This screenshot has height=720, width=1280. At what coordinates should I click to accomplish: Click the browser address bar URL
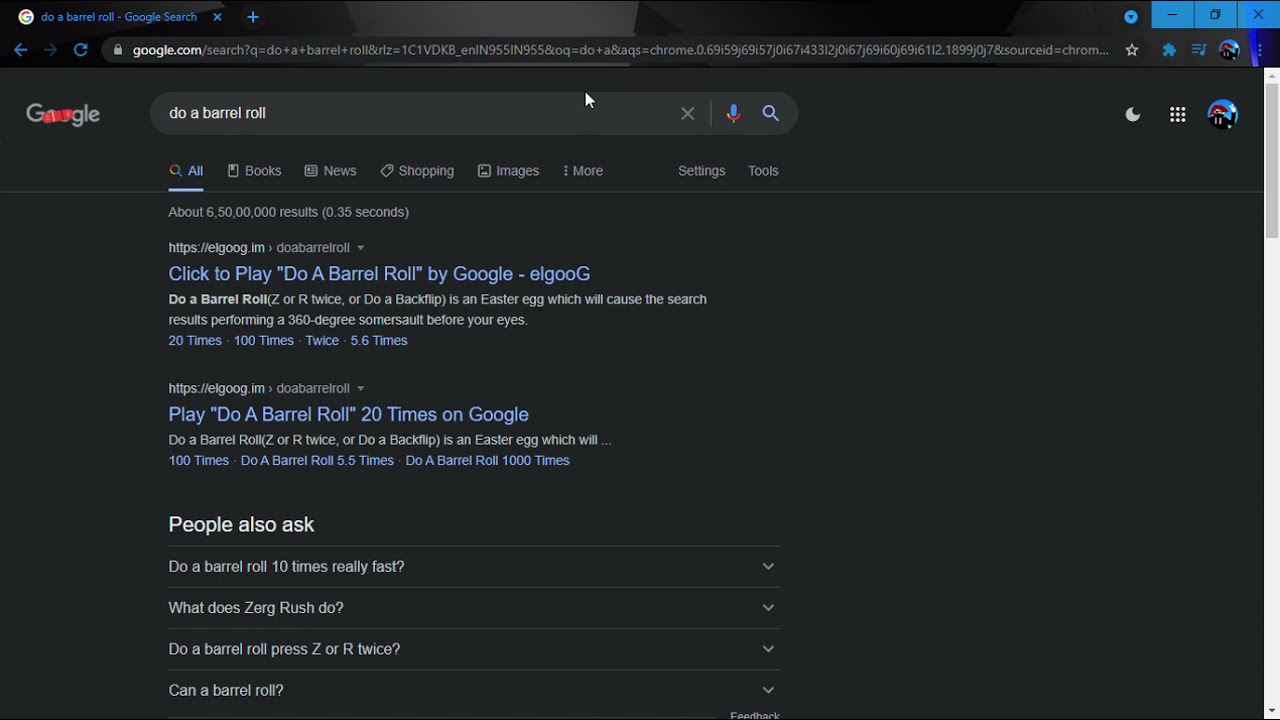click(620, 50)
